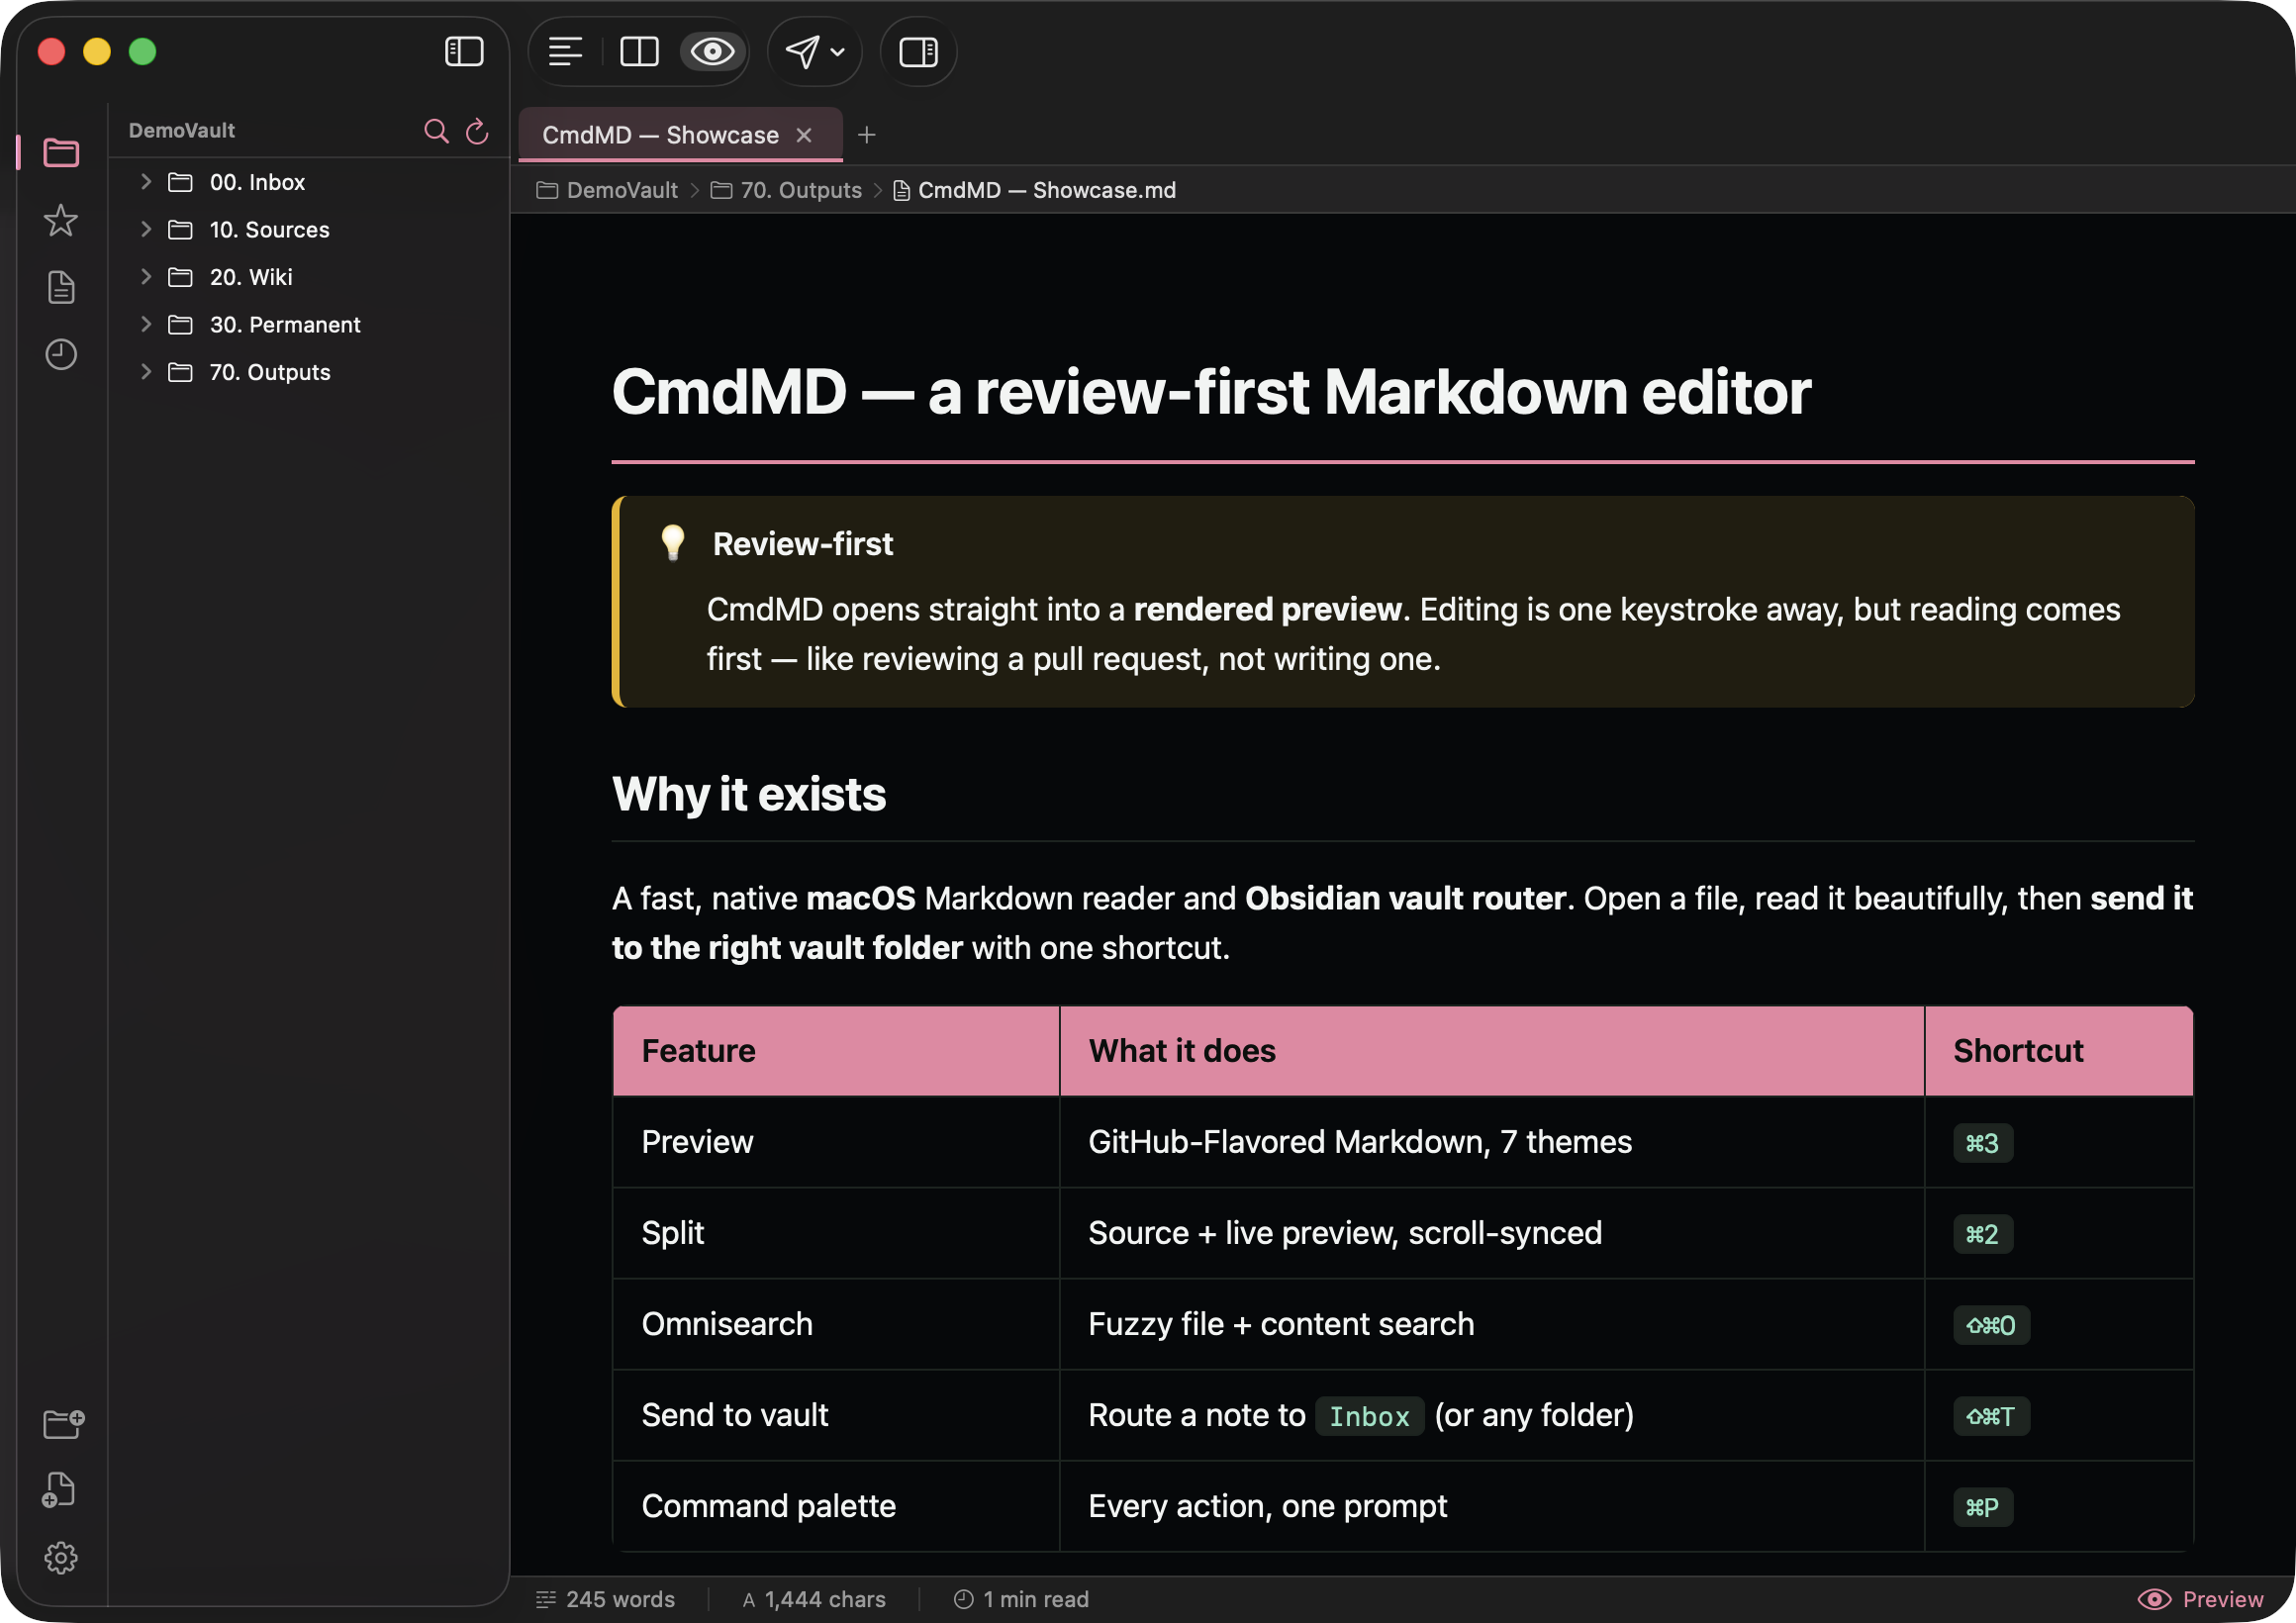The image size is (2296, 1623).
Task: Click the ⌘3 shortcut badge
Action: click(1983, 1143)
